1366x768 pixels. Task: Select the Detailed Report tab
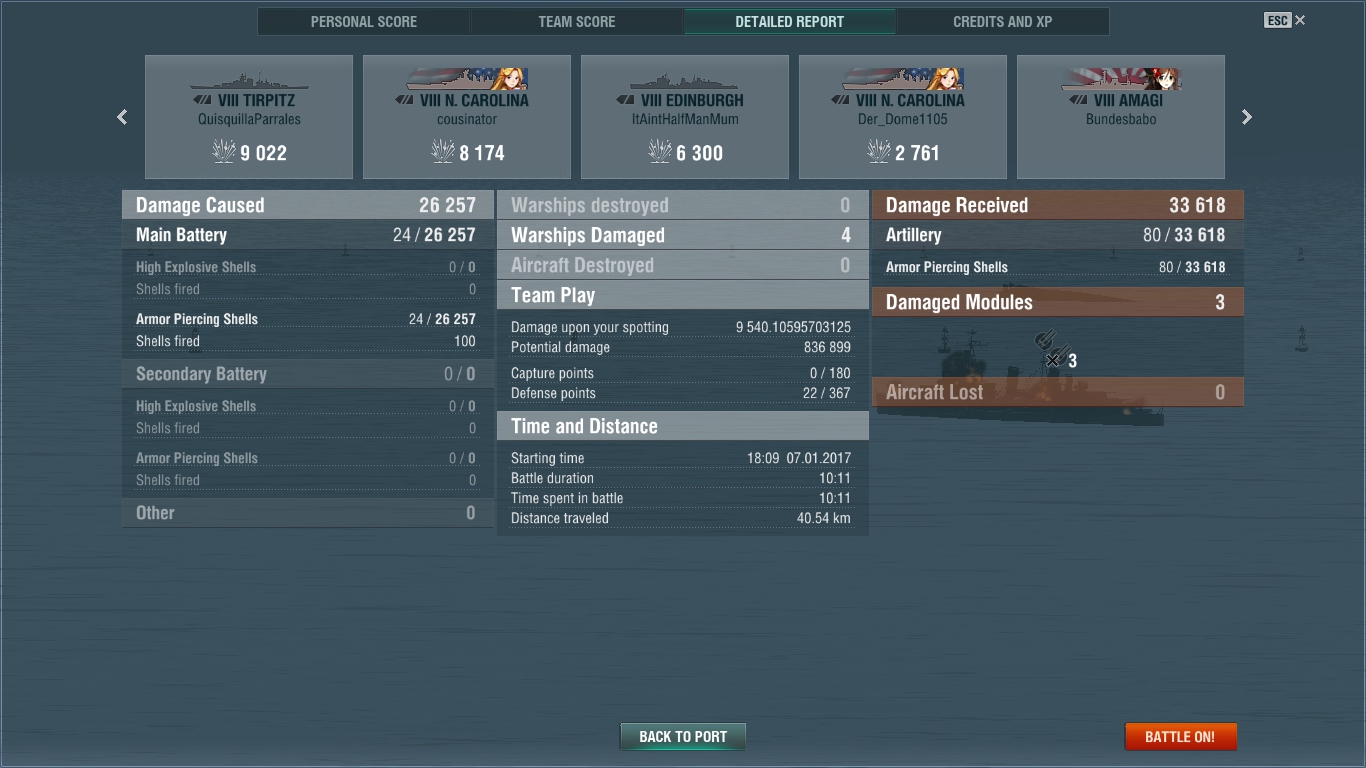tap(790, 21)
